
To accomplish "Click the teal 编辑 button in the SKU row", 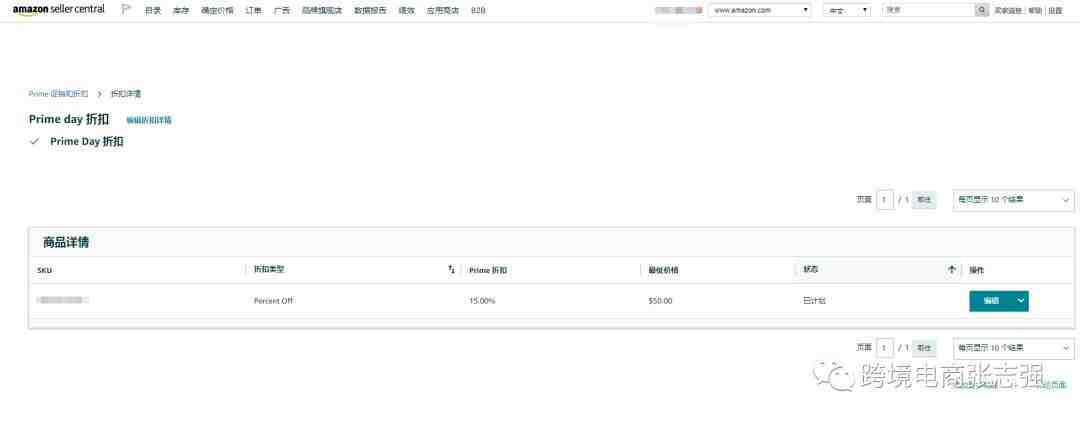I will [990, 301].
